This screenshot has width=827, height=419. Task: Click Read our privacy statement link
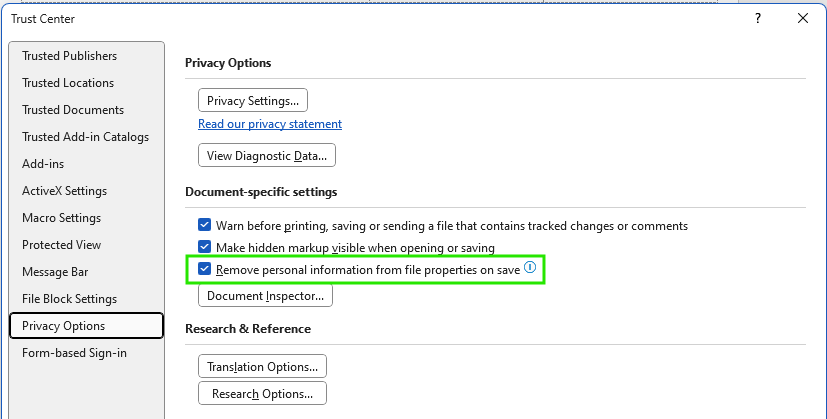click(270, 124)
